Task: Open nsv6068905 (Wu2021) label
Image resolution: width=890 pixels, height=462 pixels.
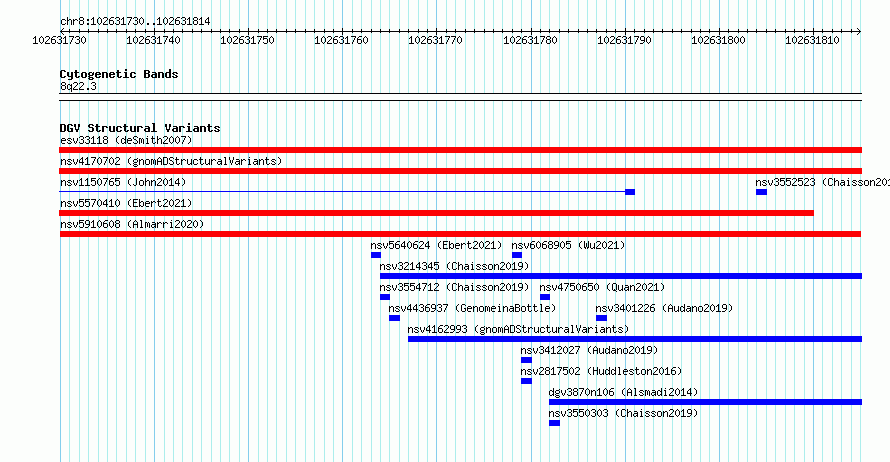Action: point(568,245)
